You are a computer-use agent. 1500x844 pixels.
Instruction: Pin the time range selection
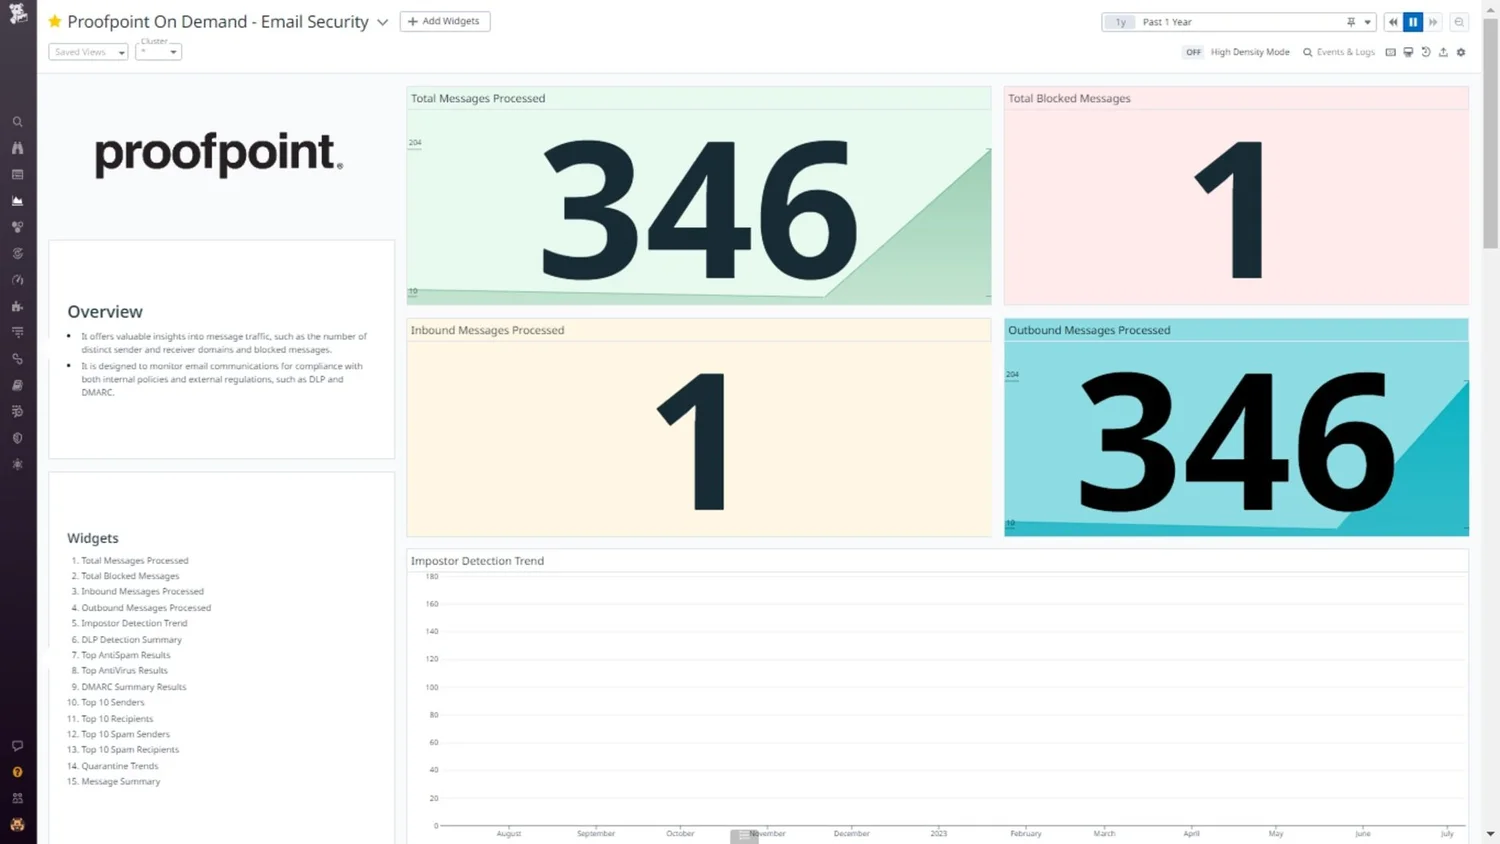click(x=1351, y=22)
